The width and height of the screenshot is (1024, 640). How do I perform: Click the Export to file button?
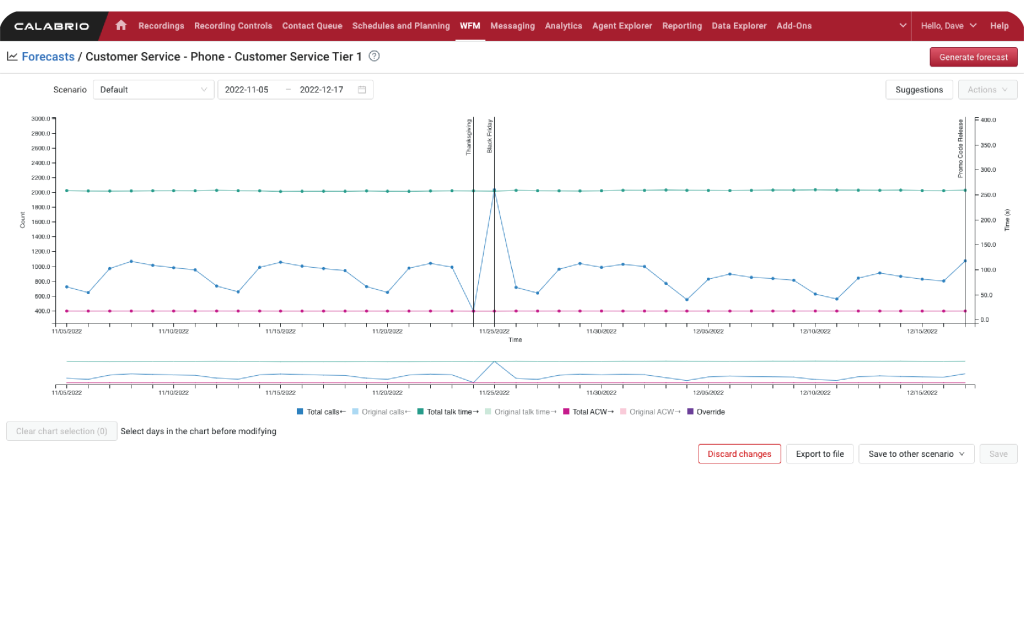click(819, 453)
